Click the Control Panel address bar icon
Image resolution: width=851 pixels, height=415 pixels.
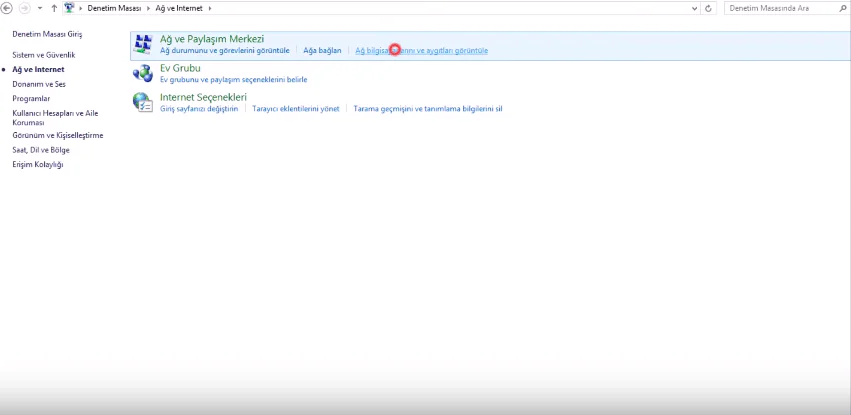69,8
